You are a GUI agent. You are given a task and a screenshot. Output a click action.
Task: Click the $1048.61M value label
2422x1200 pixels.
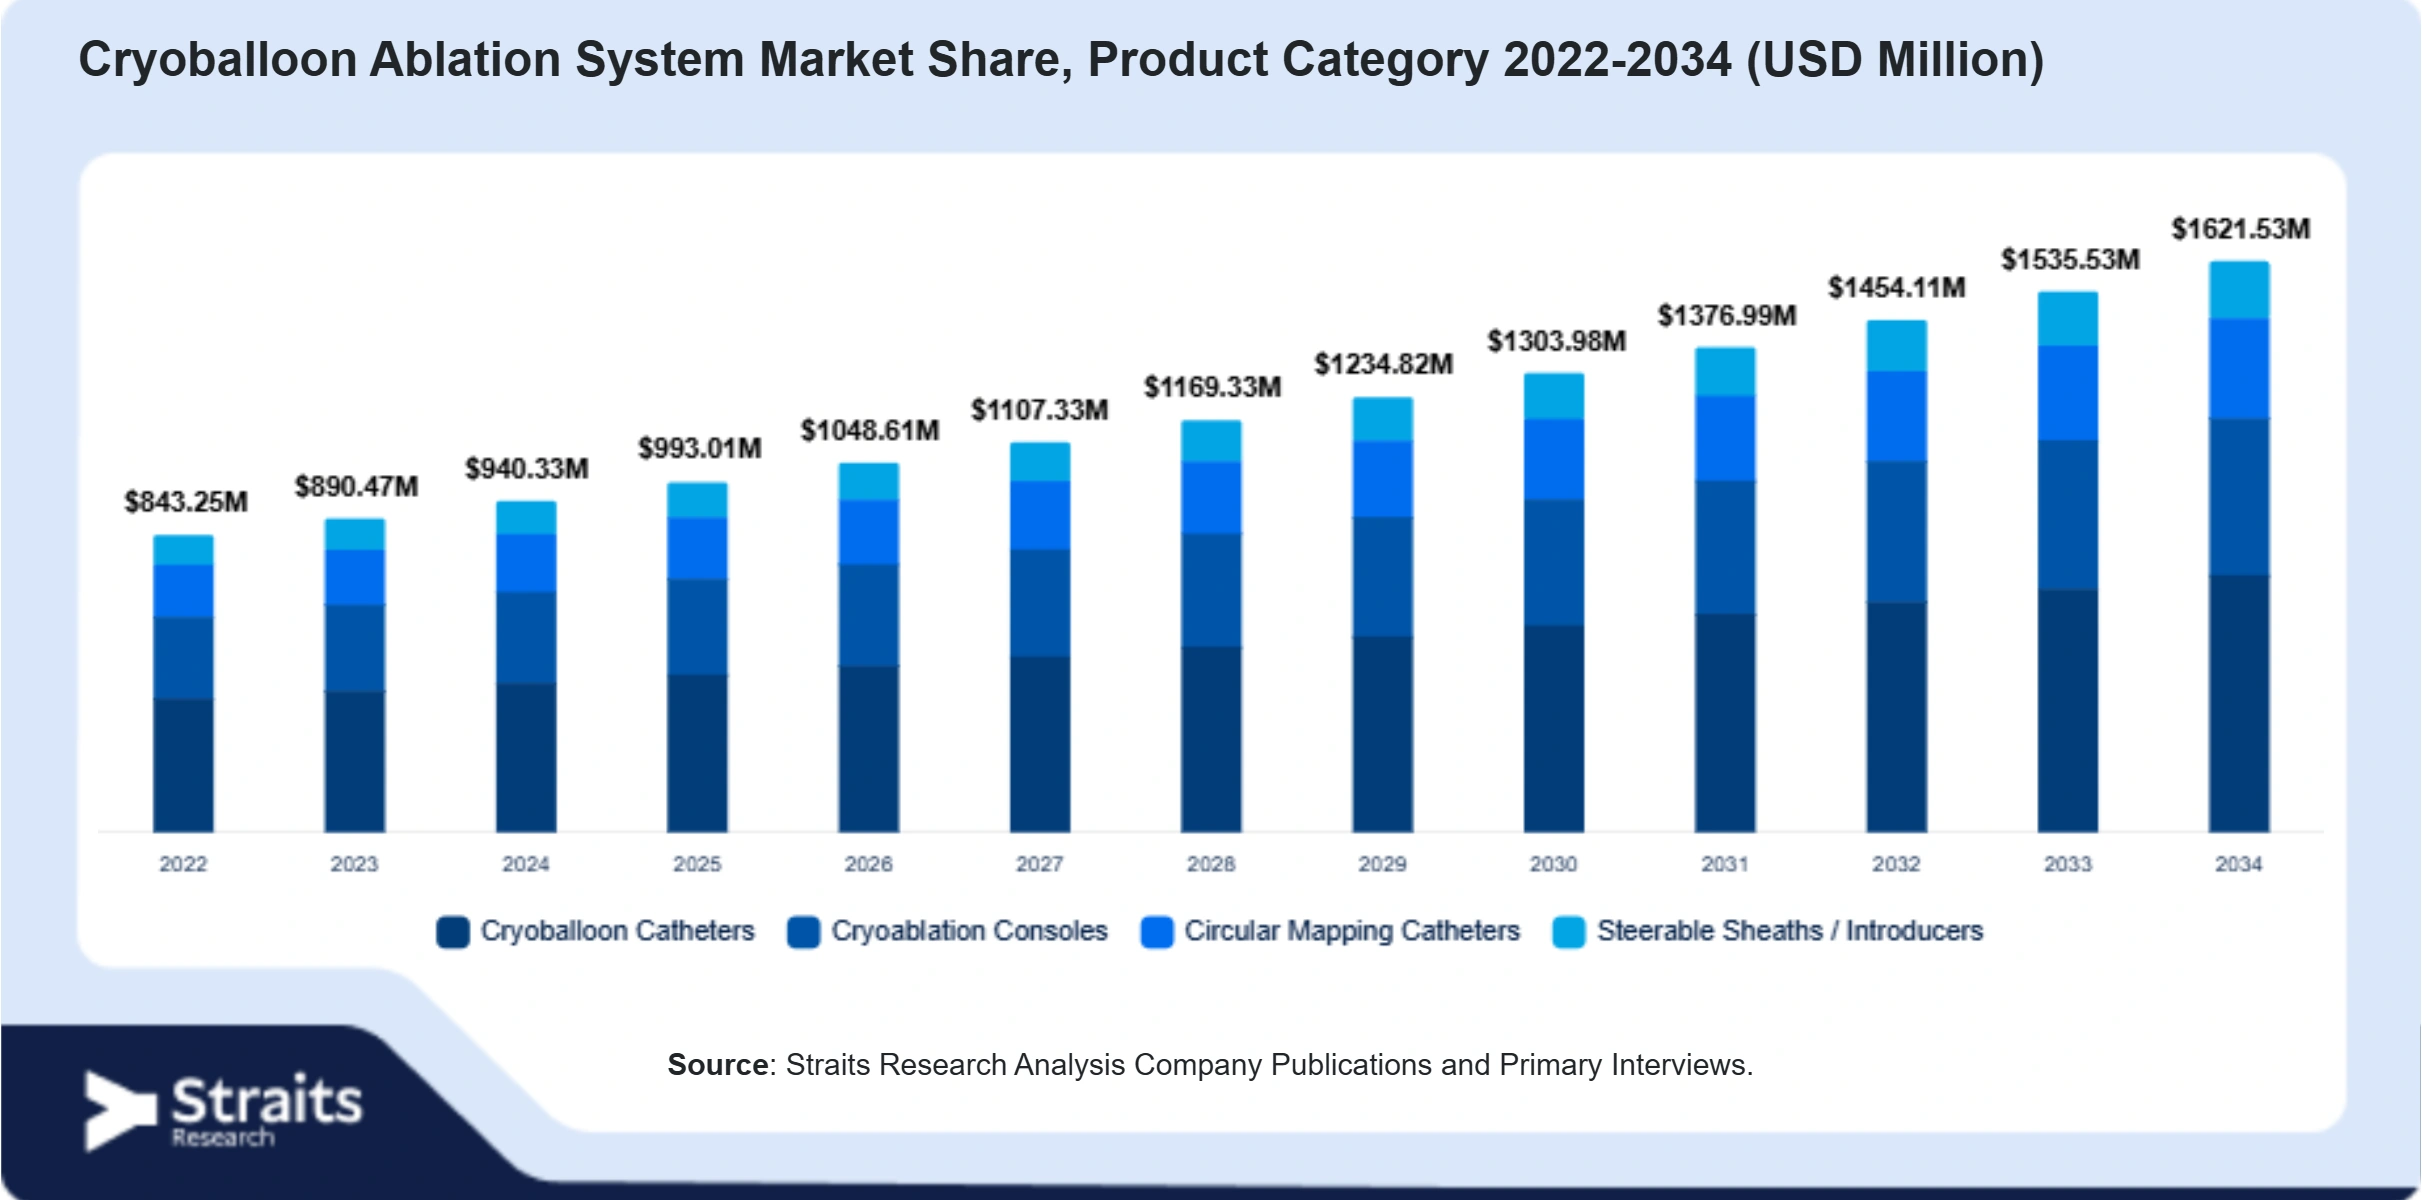[870, 431]
